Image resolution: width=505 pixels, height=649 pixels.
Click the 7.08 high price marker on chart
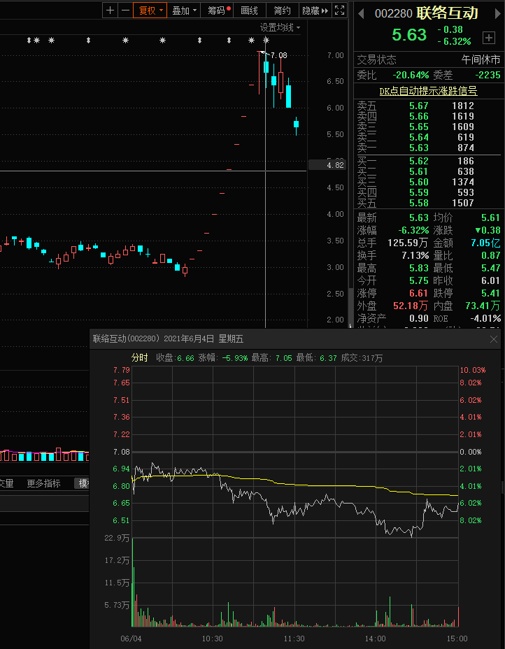tap(279, 55)
